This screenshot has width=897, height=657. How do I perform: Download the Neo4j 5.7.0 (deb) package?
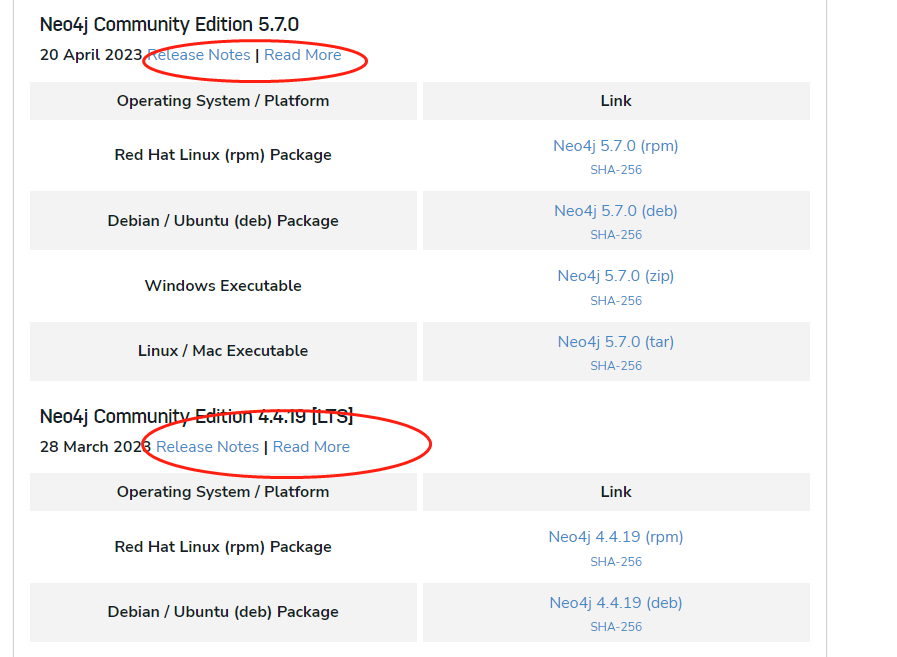point(615,211)
